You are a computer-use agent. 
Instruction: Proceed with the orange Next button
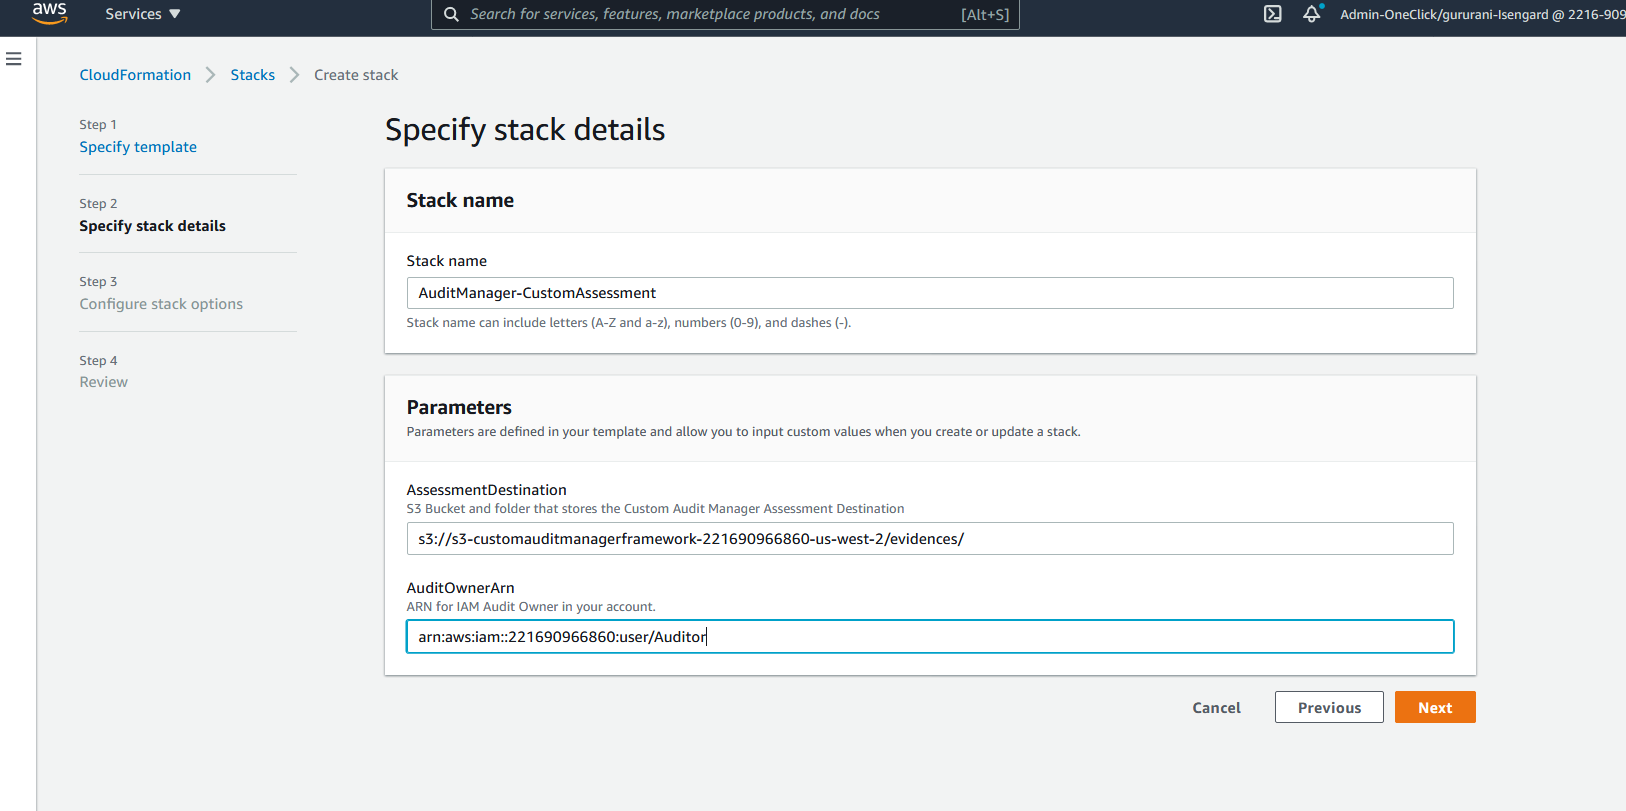(1435, 707)
